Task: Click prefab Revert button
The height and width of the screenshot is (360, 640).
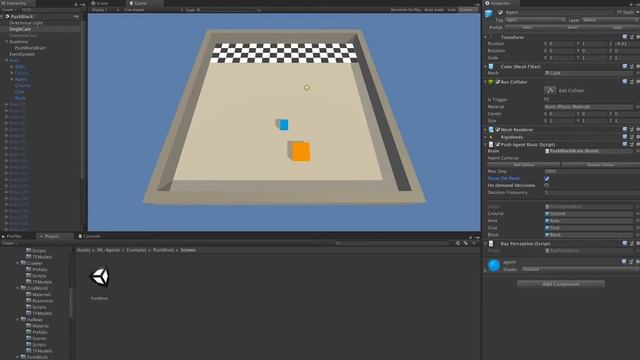Action: point(572,27)
